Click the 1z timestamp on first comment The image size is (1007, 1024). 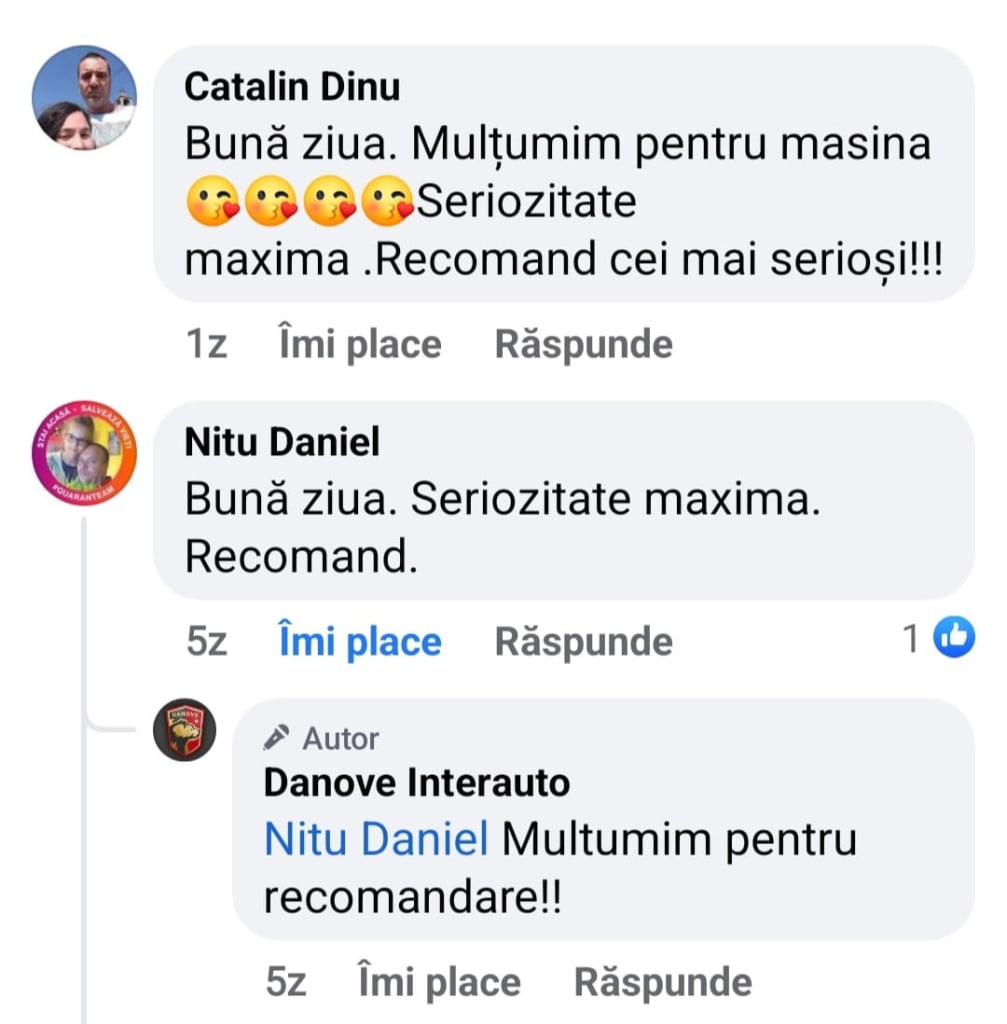tap(206, 345)
